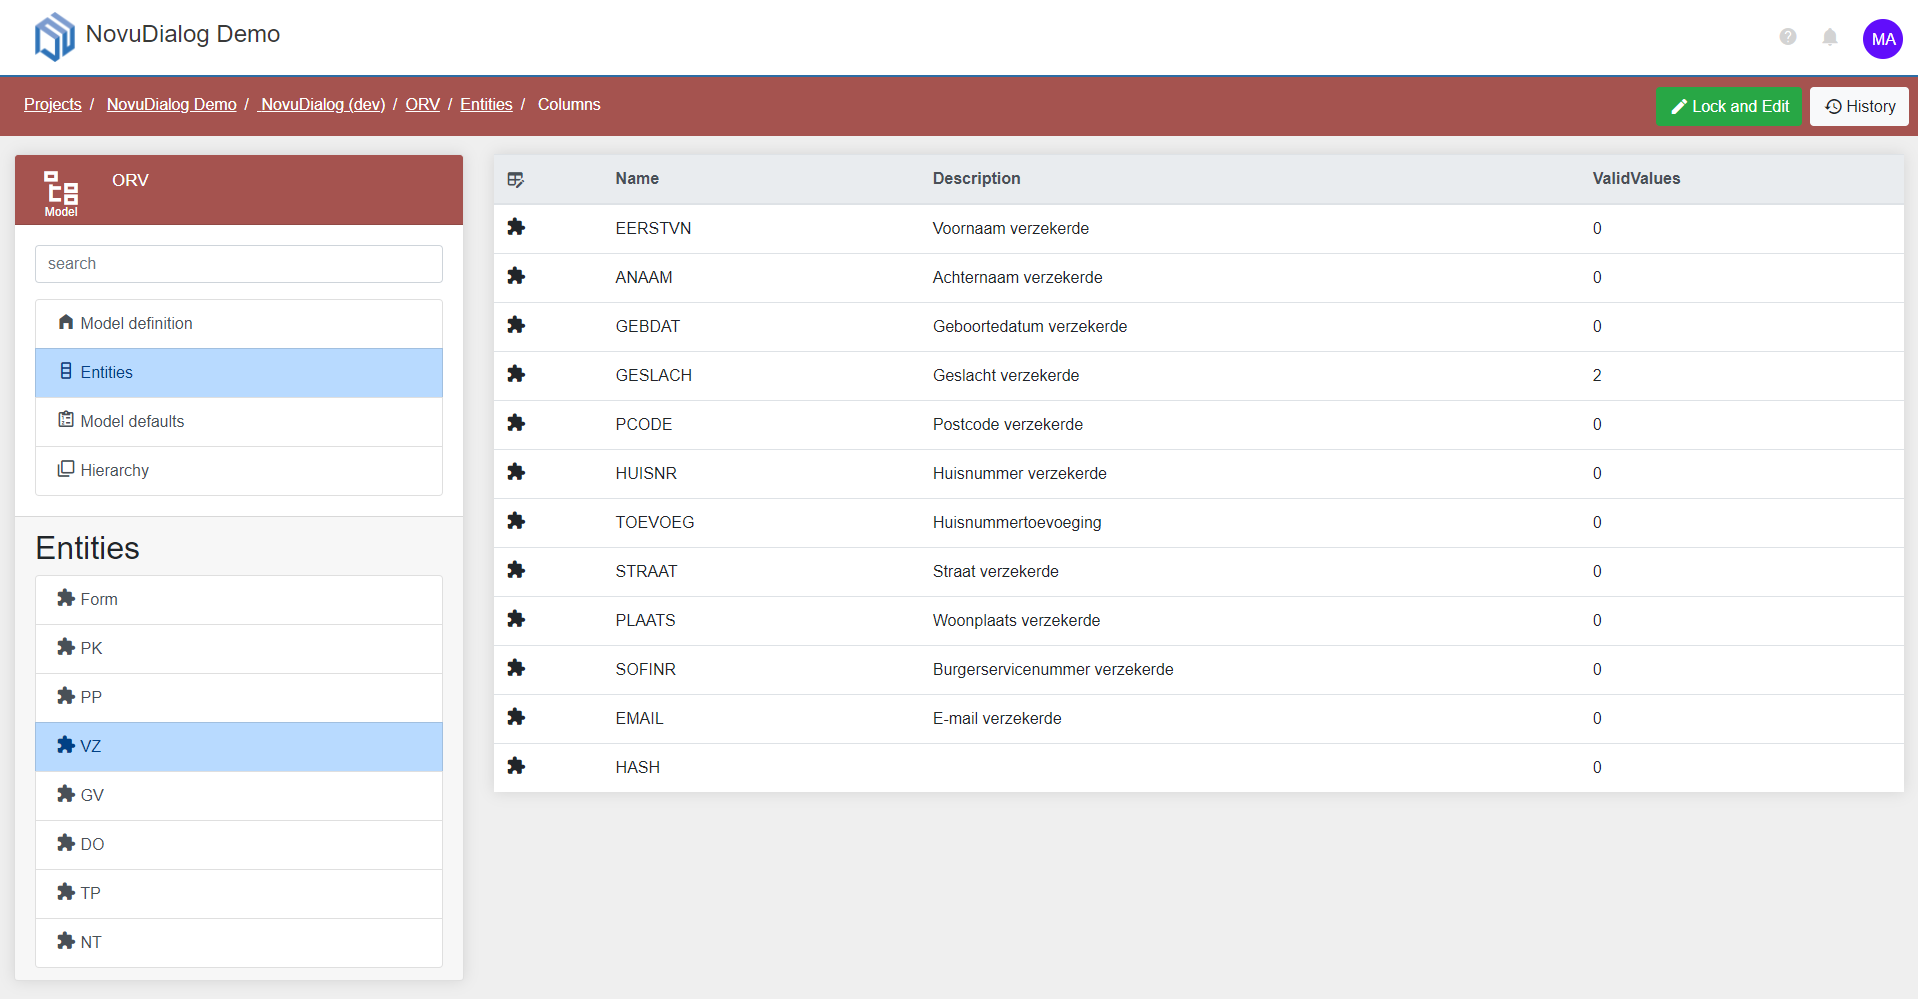The height and width of the screenshot is (999, 1918).
Task: Click the home icon beside Model definition
Action: (x=66, y=322)
